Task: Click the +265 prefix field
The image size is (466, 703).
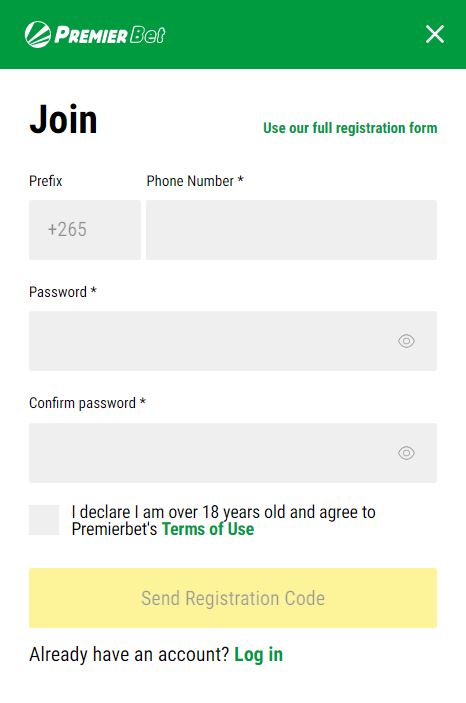Action: tap(85, 230)
